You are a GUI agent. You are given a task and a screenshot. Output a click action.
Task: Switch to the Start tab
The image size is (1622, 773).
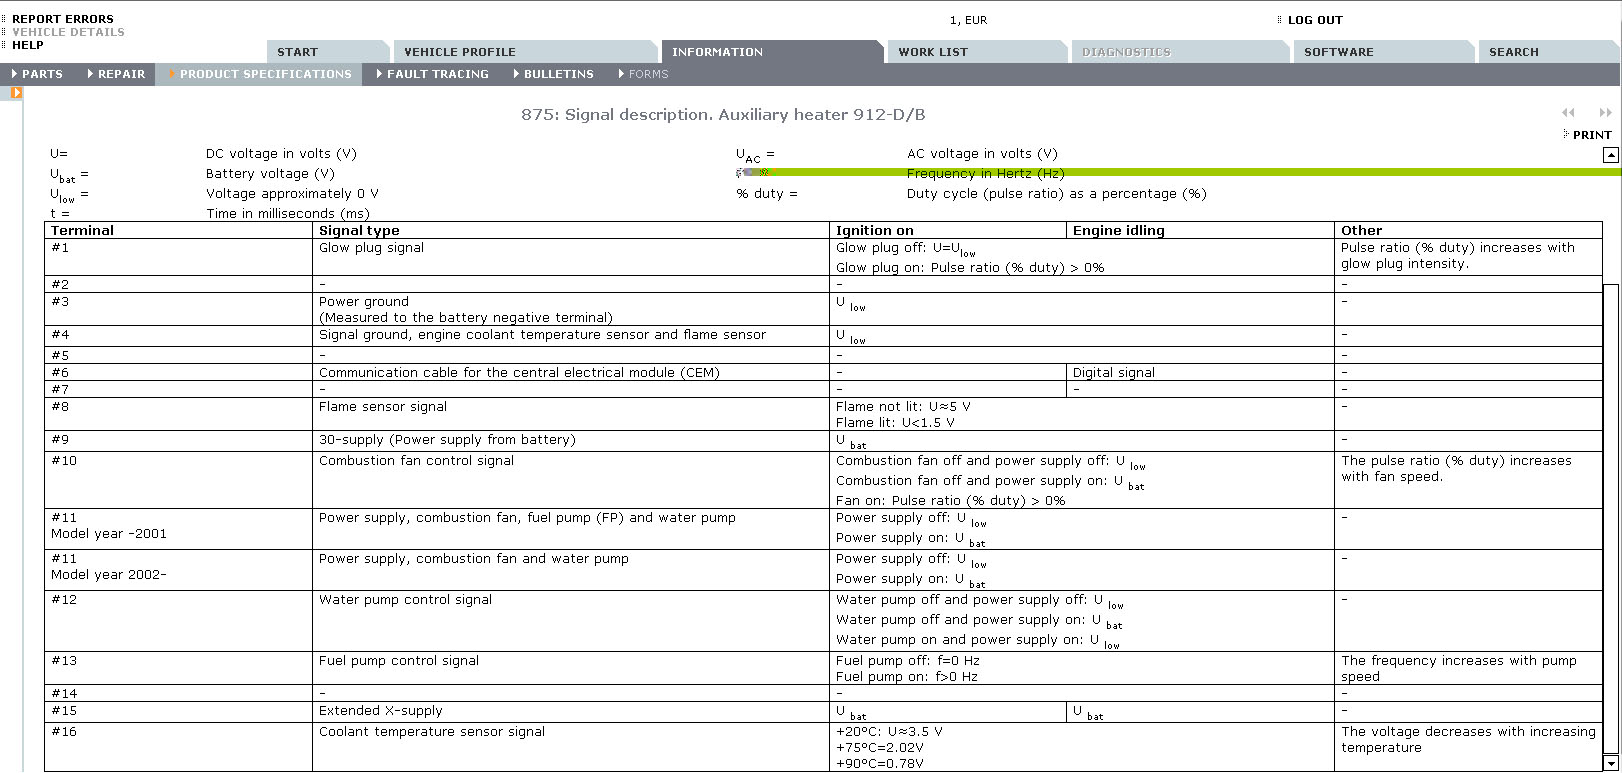pos(297,52)
